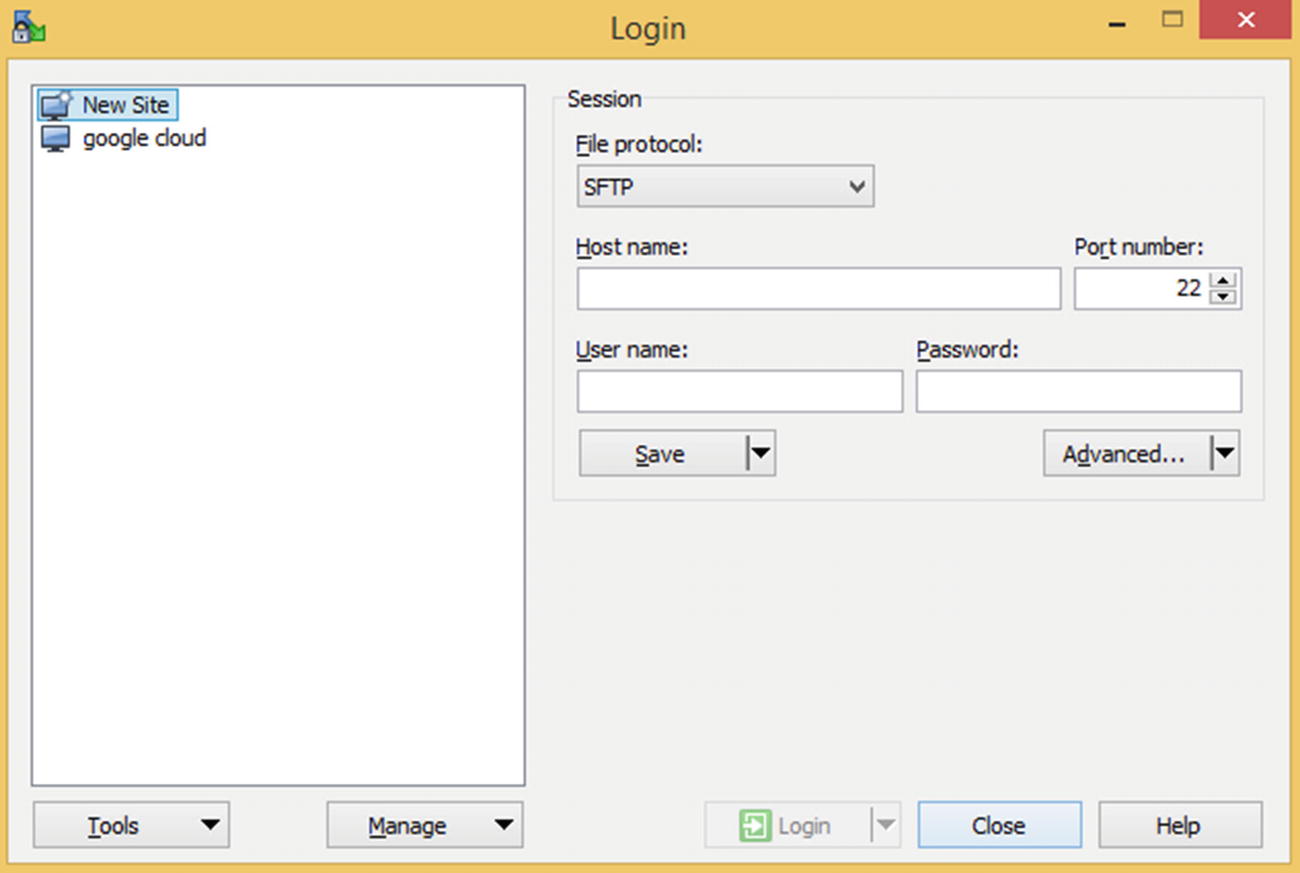Click the WinSCP app icon in title bar
Viewport: 1300px width, 873px height.
click(x=28, y=26)
